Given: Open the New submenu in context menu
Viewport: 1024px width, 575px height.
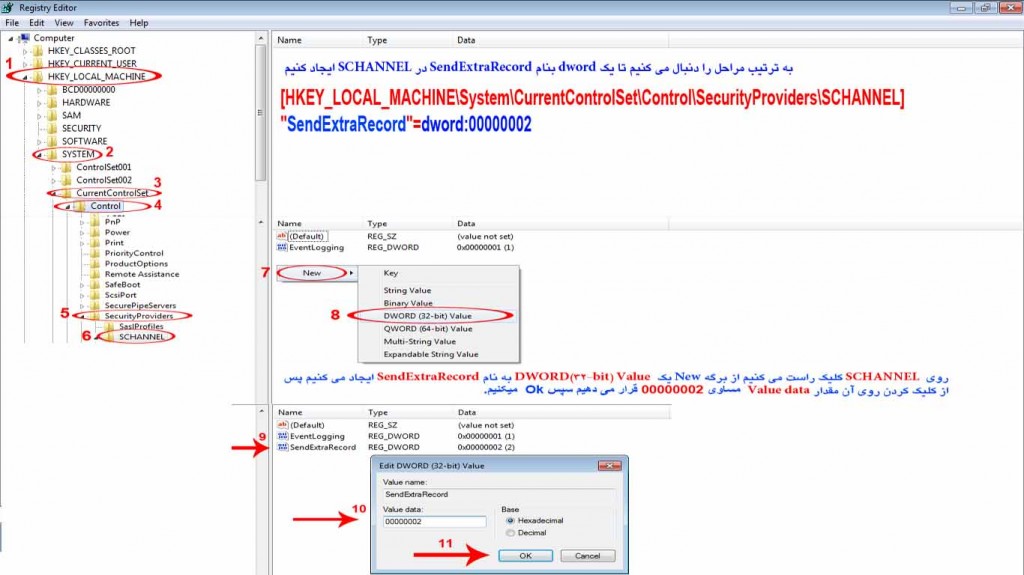Looking at the screenshot, I should click(317, 273).
